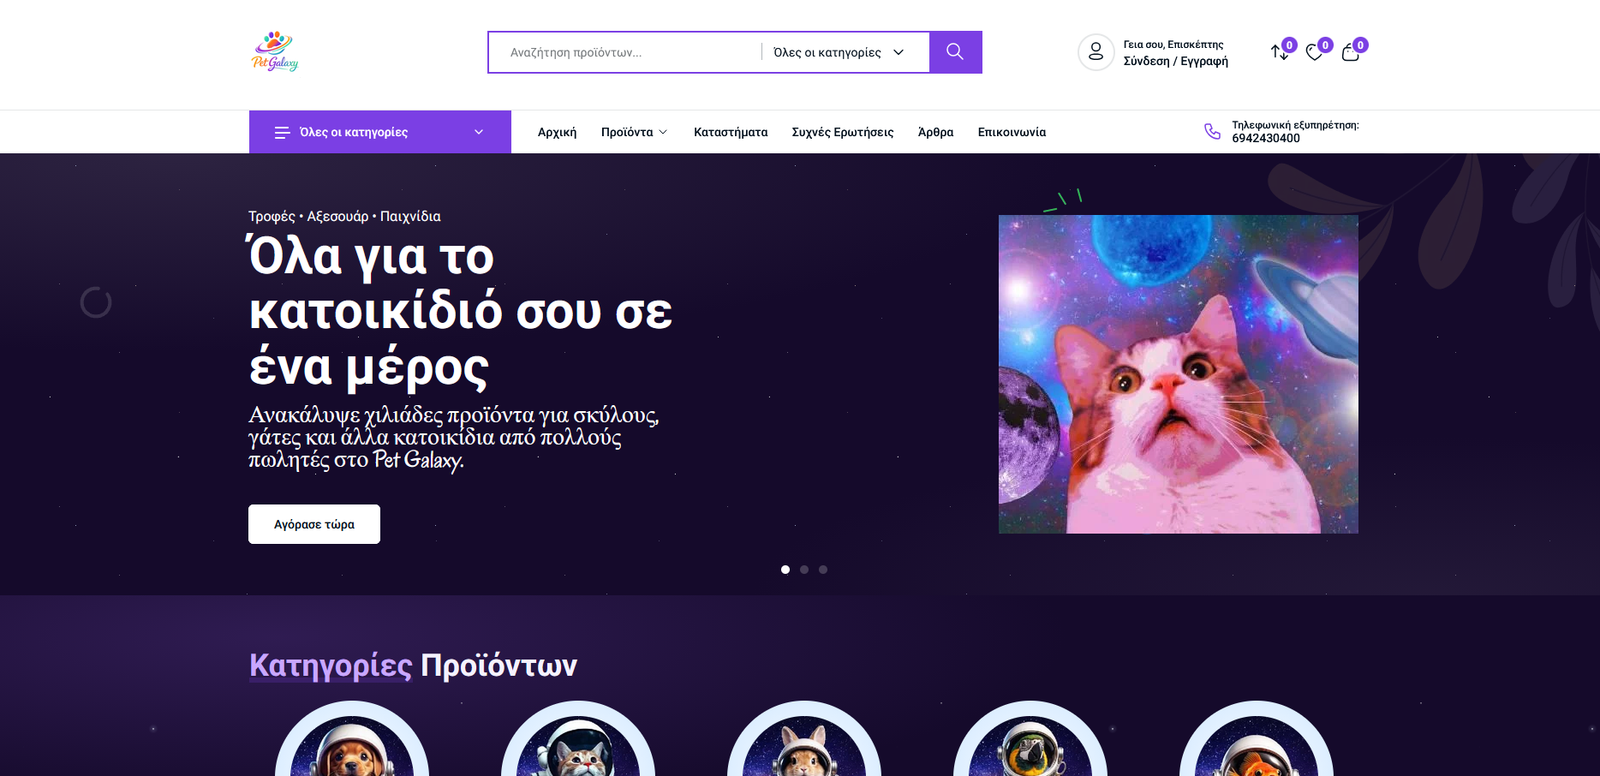
Task: Click the Τροφές • Αξεσουάρ • Παιχνίδια text
Action: (344, 216)
